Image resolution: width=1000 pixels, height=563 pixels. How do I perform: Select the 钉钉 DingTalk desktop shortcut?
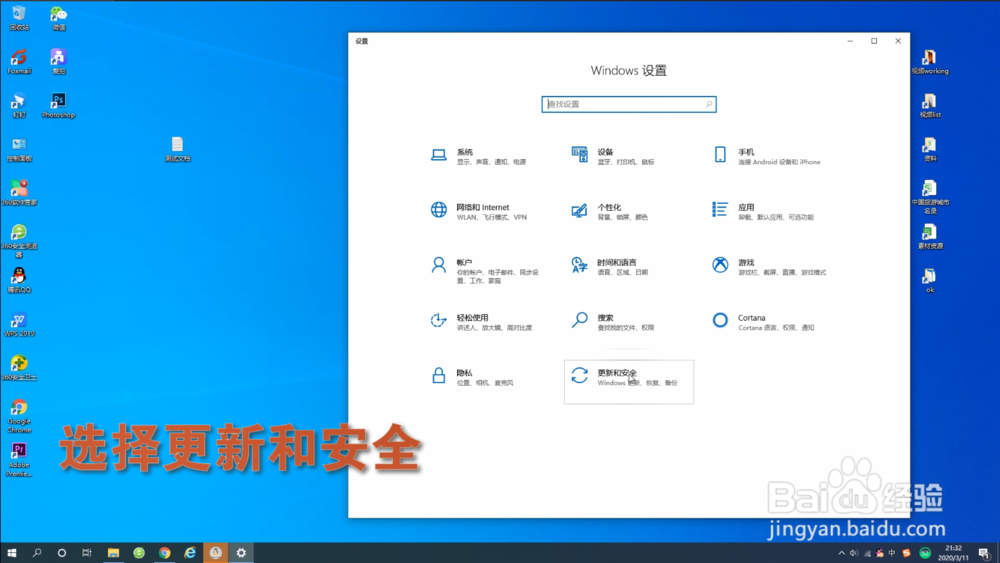pos(19,105)
